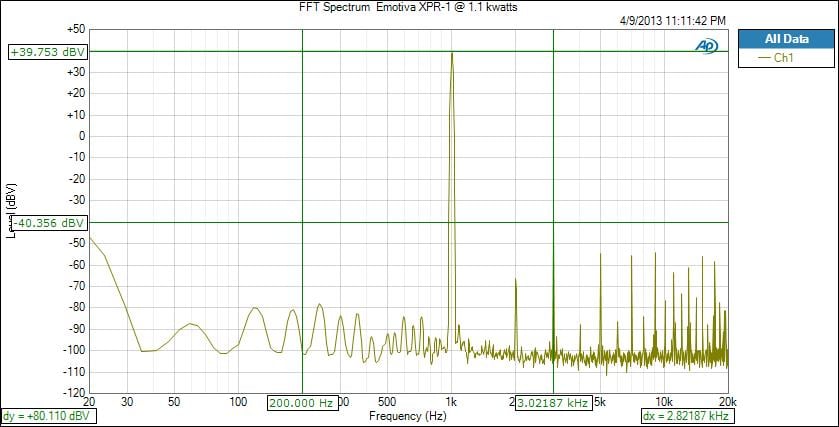
Task: Click the Level (dBV) vertical axis label
Action: pyautogui.click(x=12, y=210)
